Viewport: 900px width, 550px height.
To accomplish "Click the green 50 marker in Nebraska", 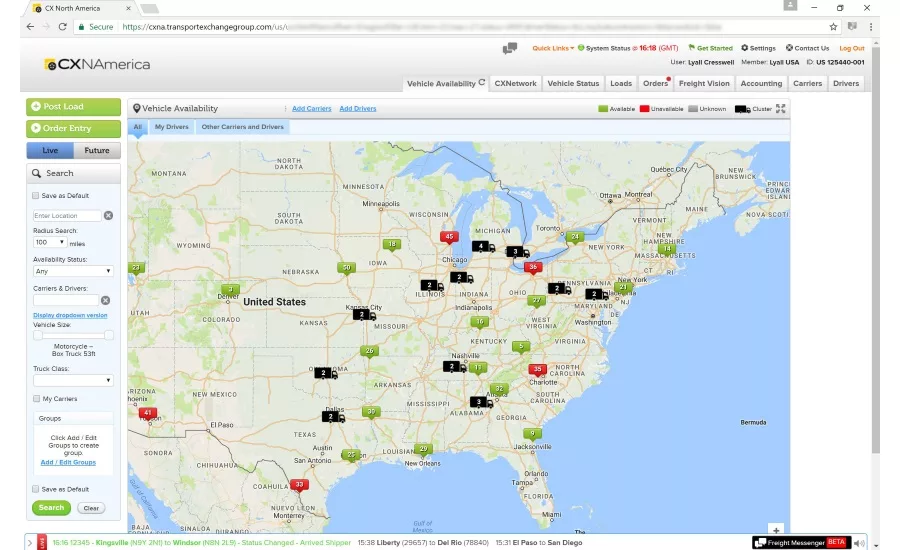I will pyautogui.click(x=347, y=269).
